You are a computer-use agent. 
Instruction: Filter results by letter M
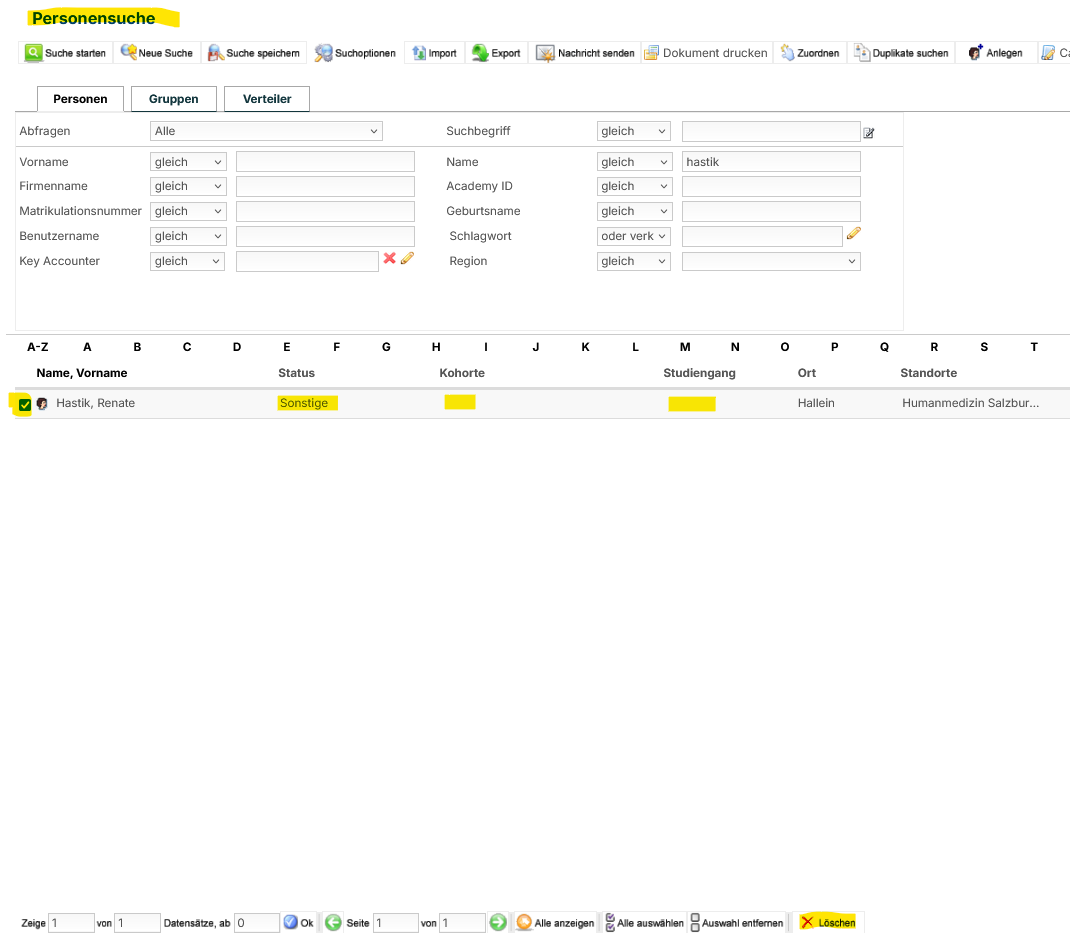click(x=685, y=347)
